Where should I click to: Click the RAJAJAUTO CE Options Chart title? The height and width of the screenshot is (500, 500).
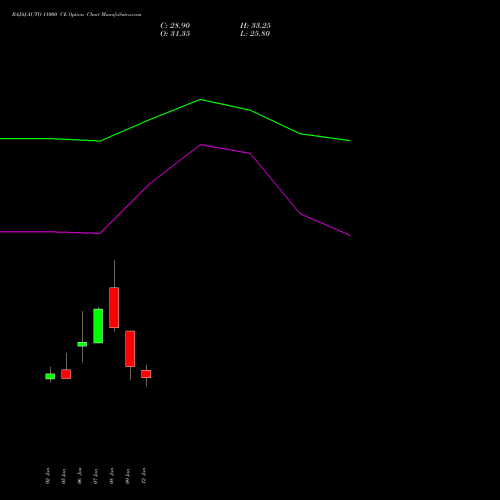[76, 15]
